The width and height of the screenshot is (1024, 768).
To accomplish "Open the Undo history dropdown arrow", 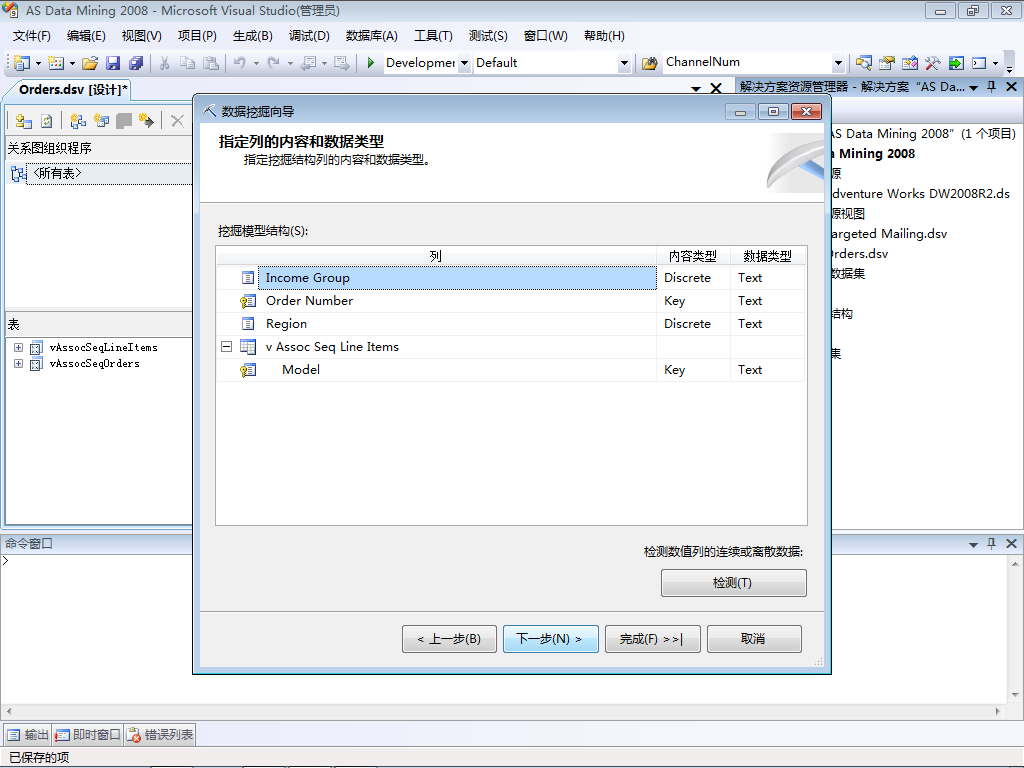I will click(256, 63).
